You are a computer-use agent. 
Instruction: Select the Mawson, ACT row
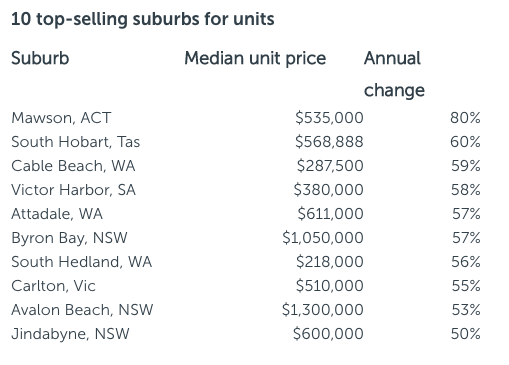(x=246, y=118)
